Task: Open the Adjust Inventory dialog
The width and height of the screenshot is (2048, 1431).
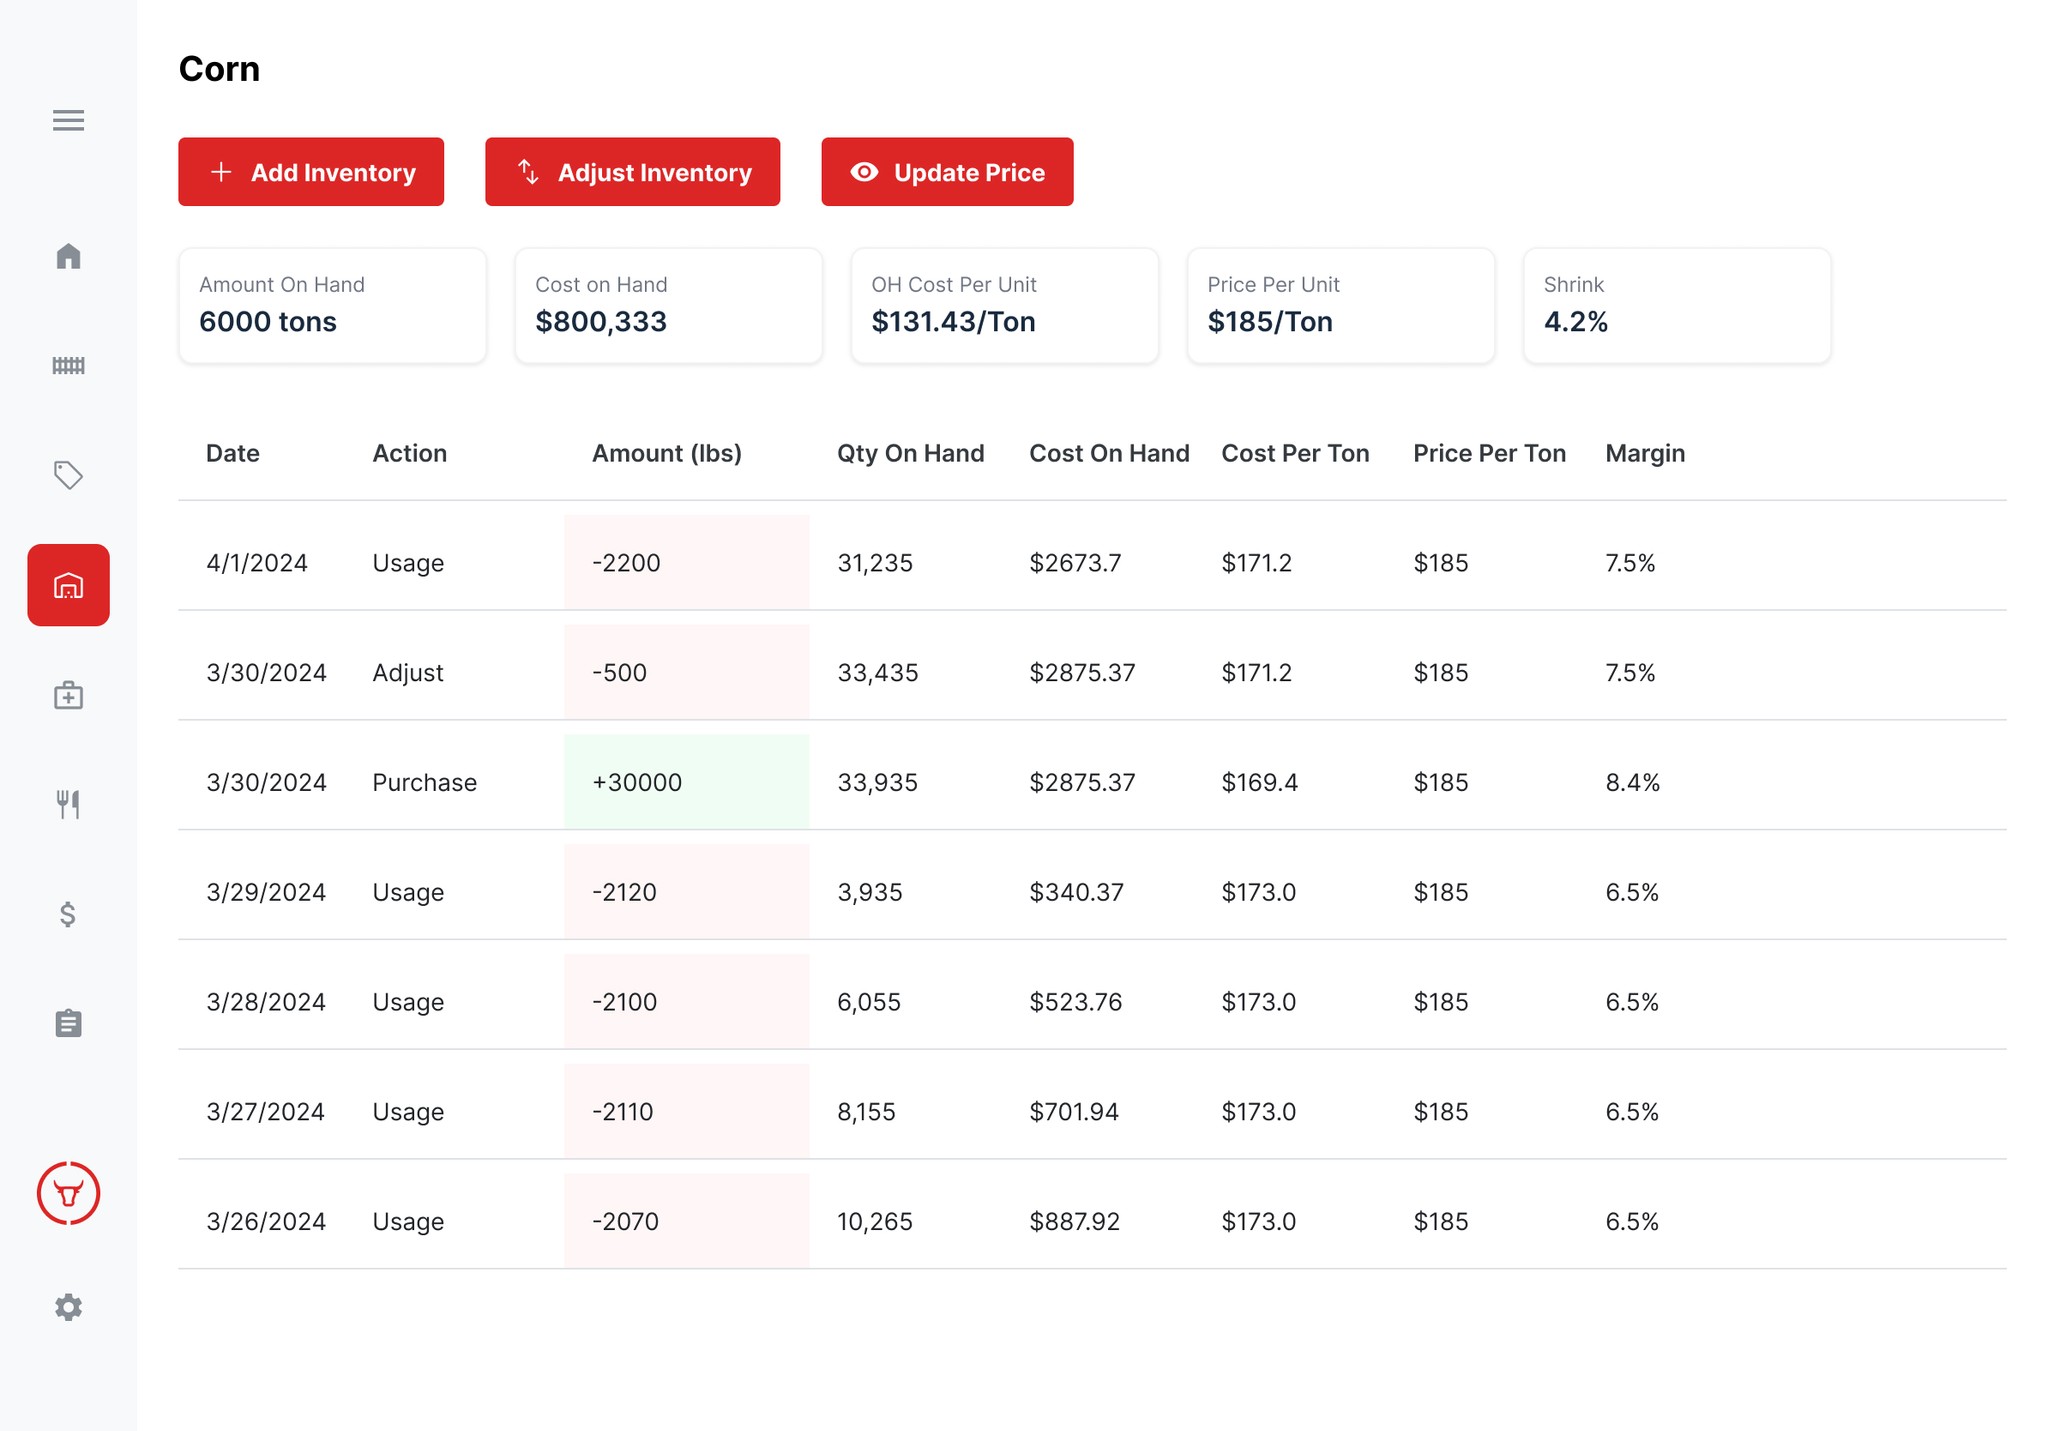Action: point(632,171)
